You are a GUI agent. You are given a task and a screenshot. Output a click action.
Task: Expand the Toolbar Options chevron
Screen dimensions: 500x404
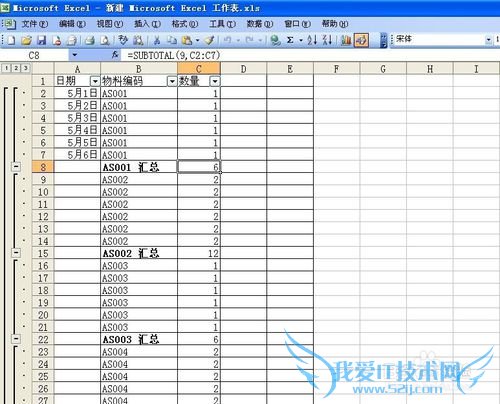(383, 40)
